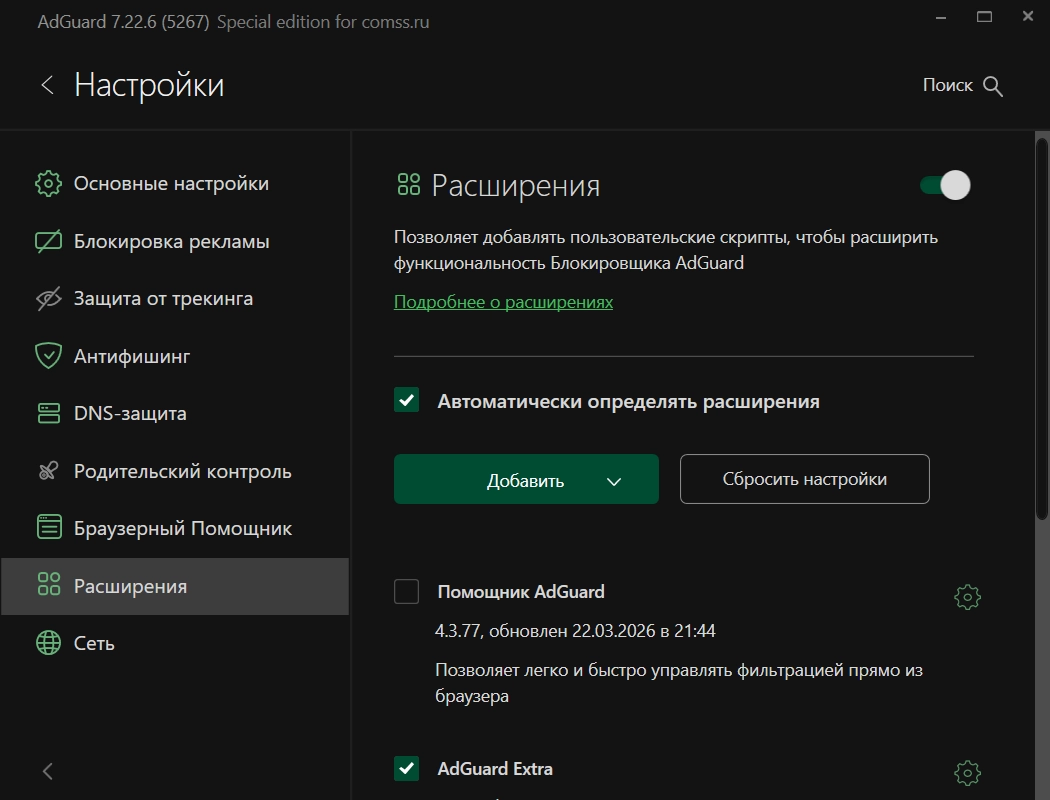
Task: Open the Подробнее о расширениях link
Action: pyautogui.click(x=503, y=302)
